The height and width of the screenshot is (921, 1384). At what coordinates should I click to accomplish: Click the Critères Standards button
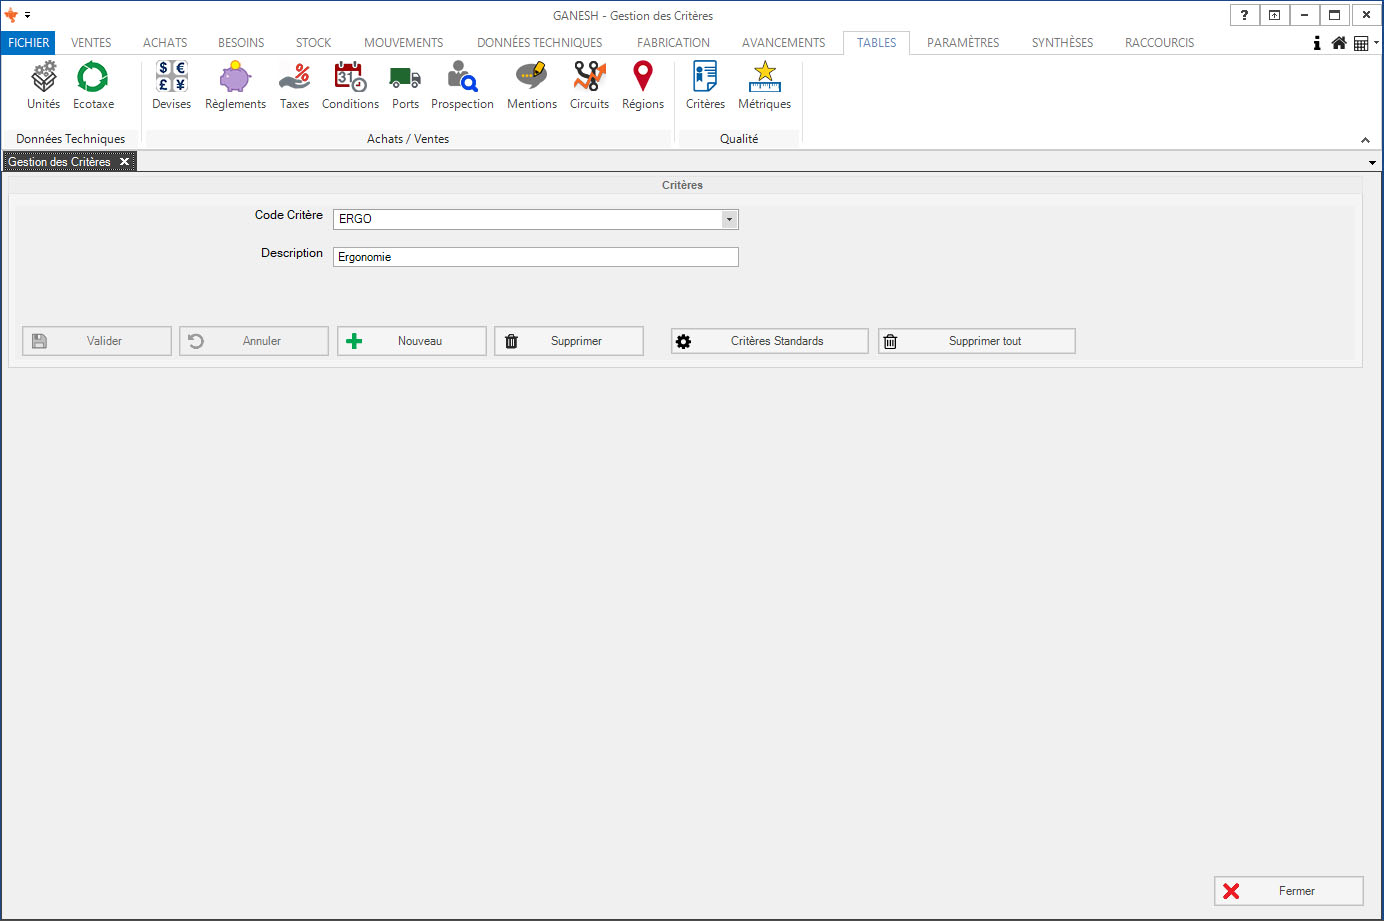click(x=769, y=341)
